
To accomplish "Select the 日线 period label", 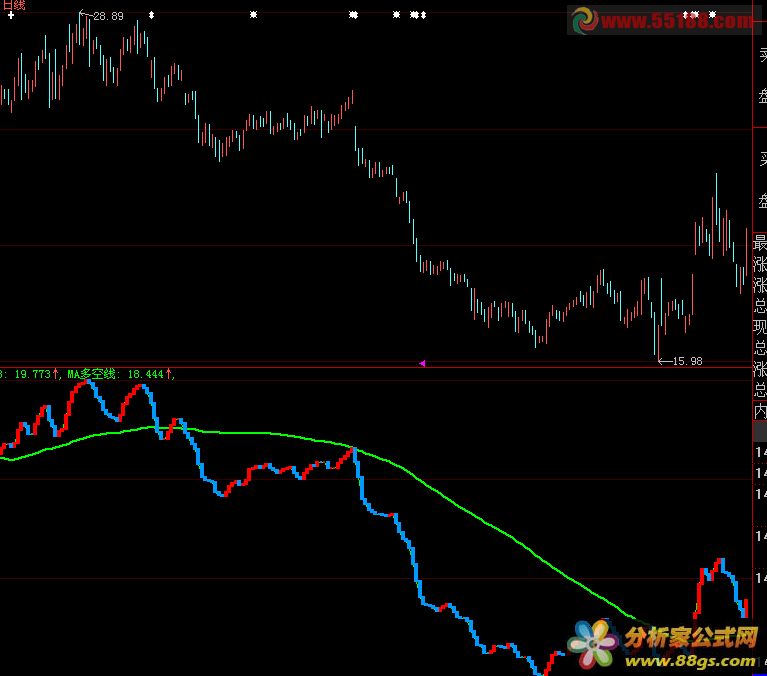I will click(14, 5).
